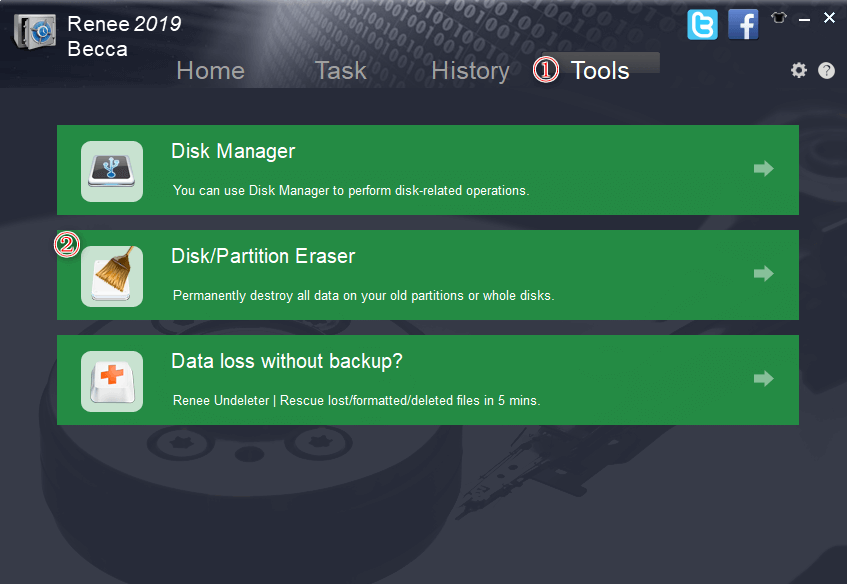Click the arrow beside Data loss without backup
This screenshot has height=584, width=847.
(764, 379)
